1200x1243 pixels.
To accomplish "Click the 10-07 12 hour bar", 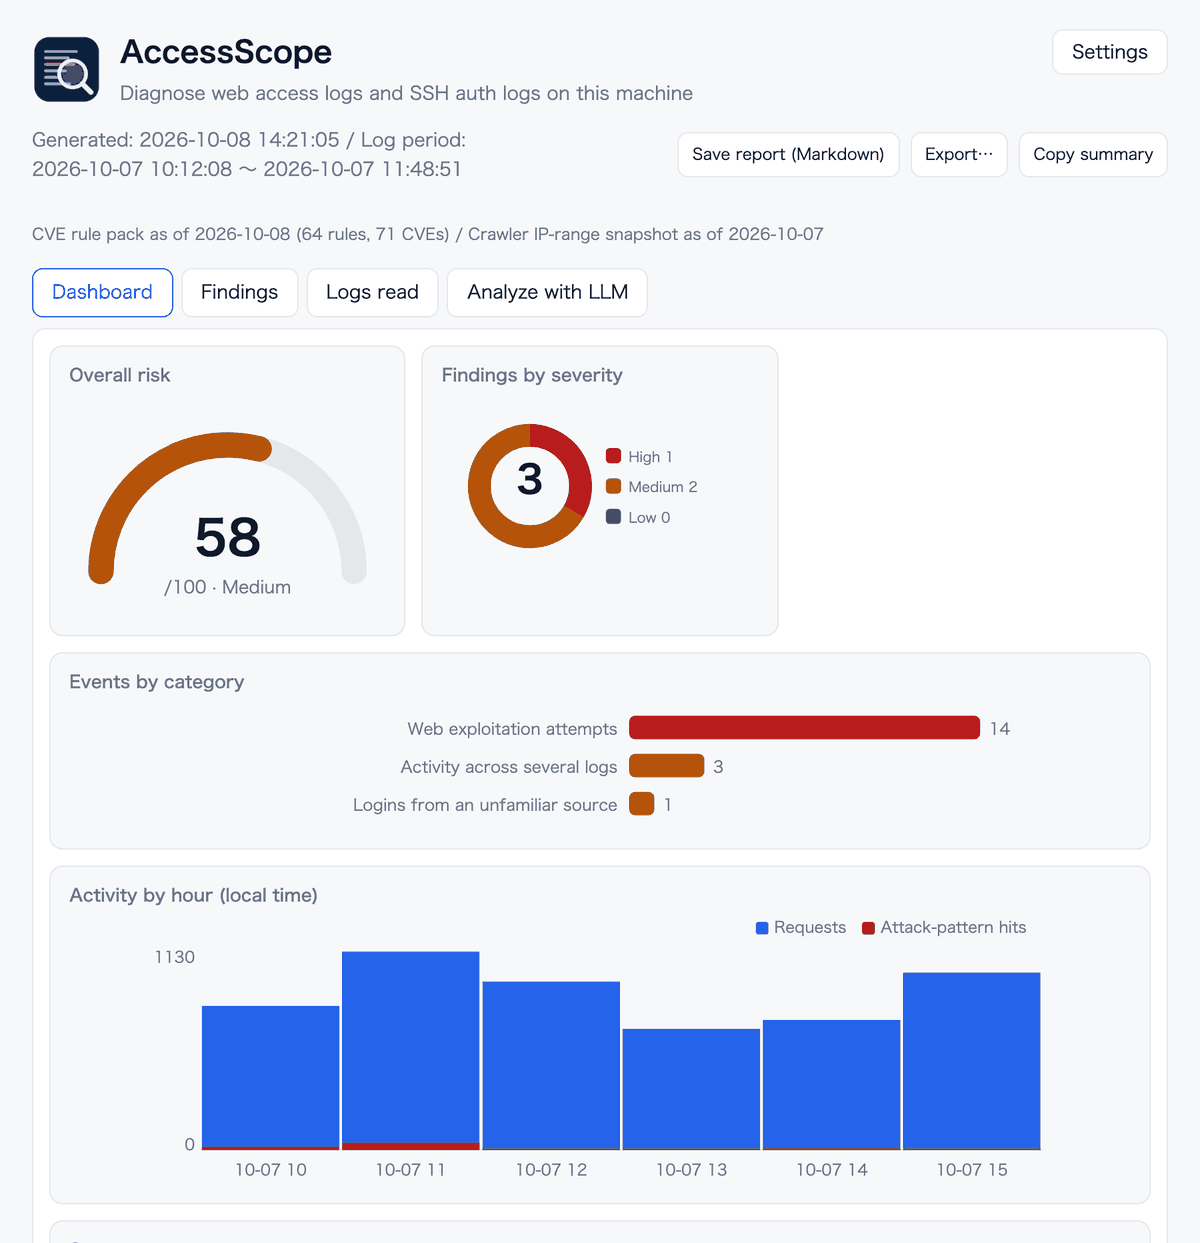I will (x=551, y=1066).
